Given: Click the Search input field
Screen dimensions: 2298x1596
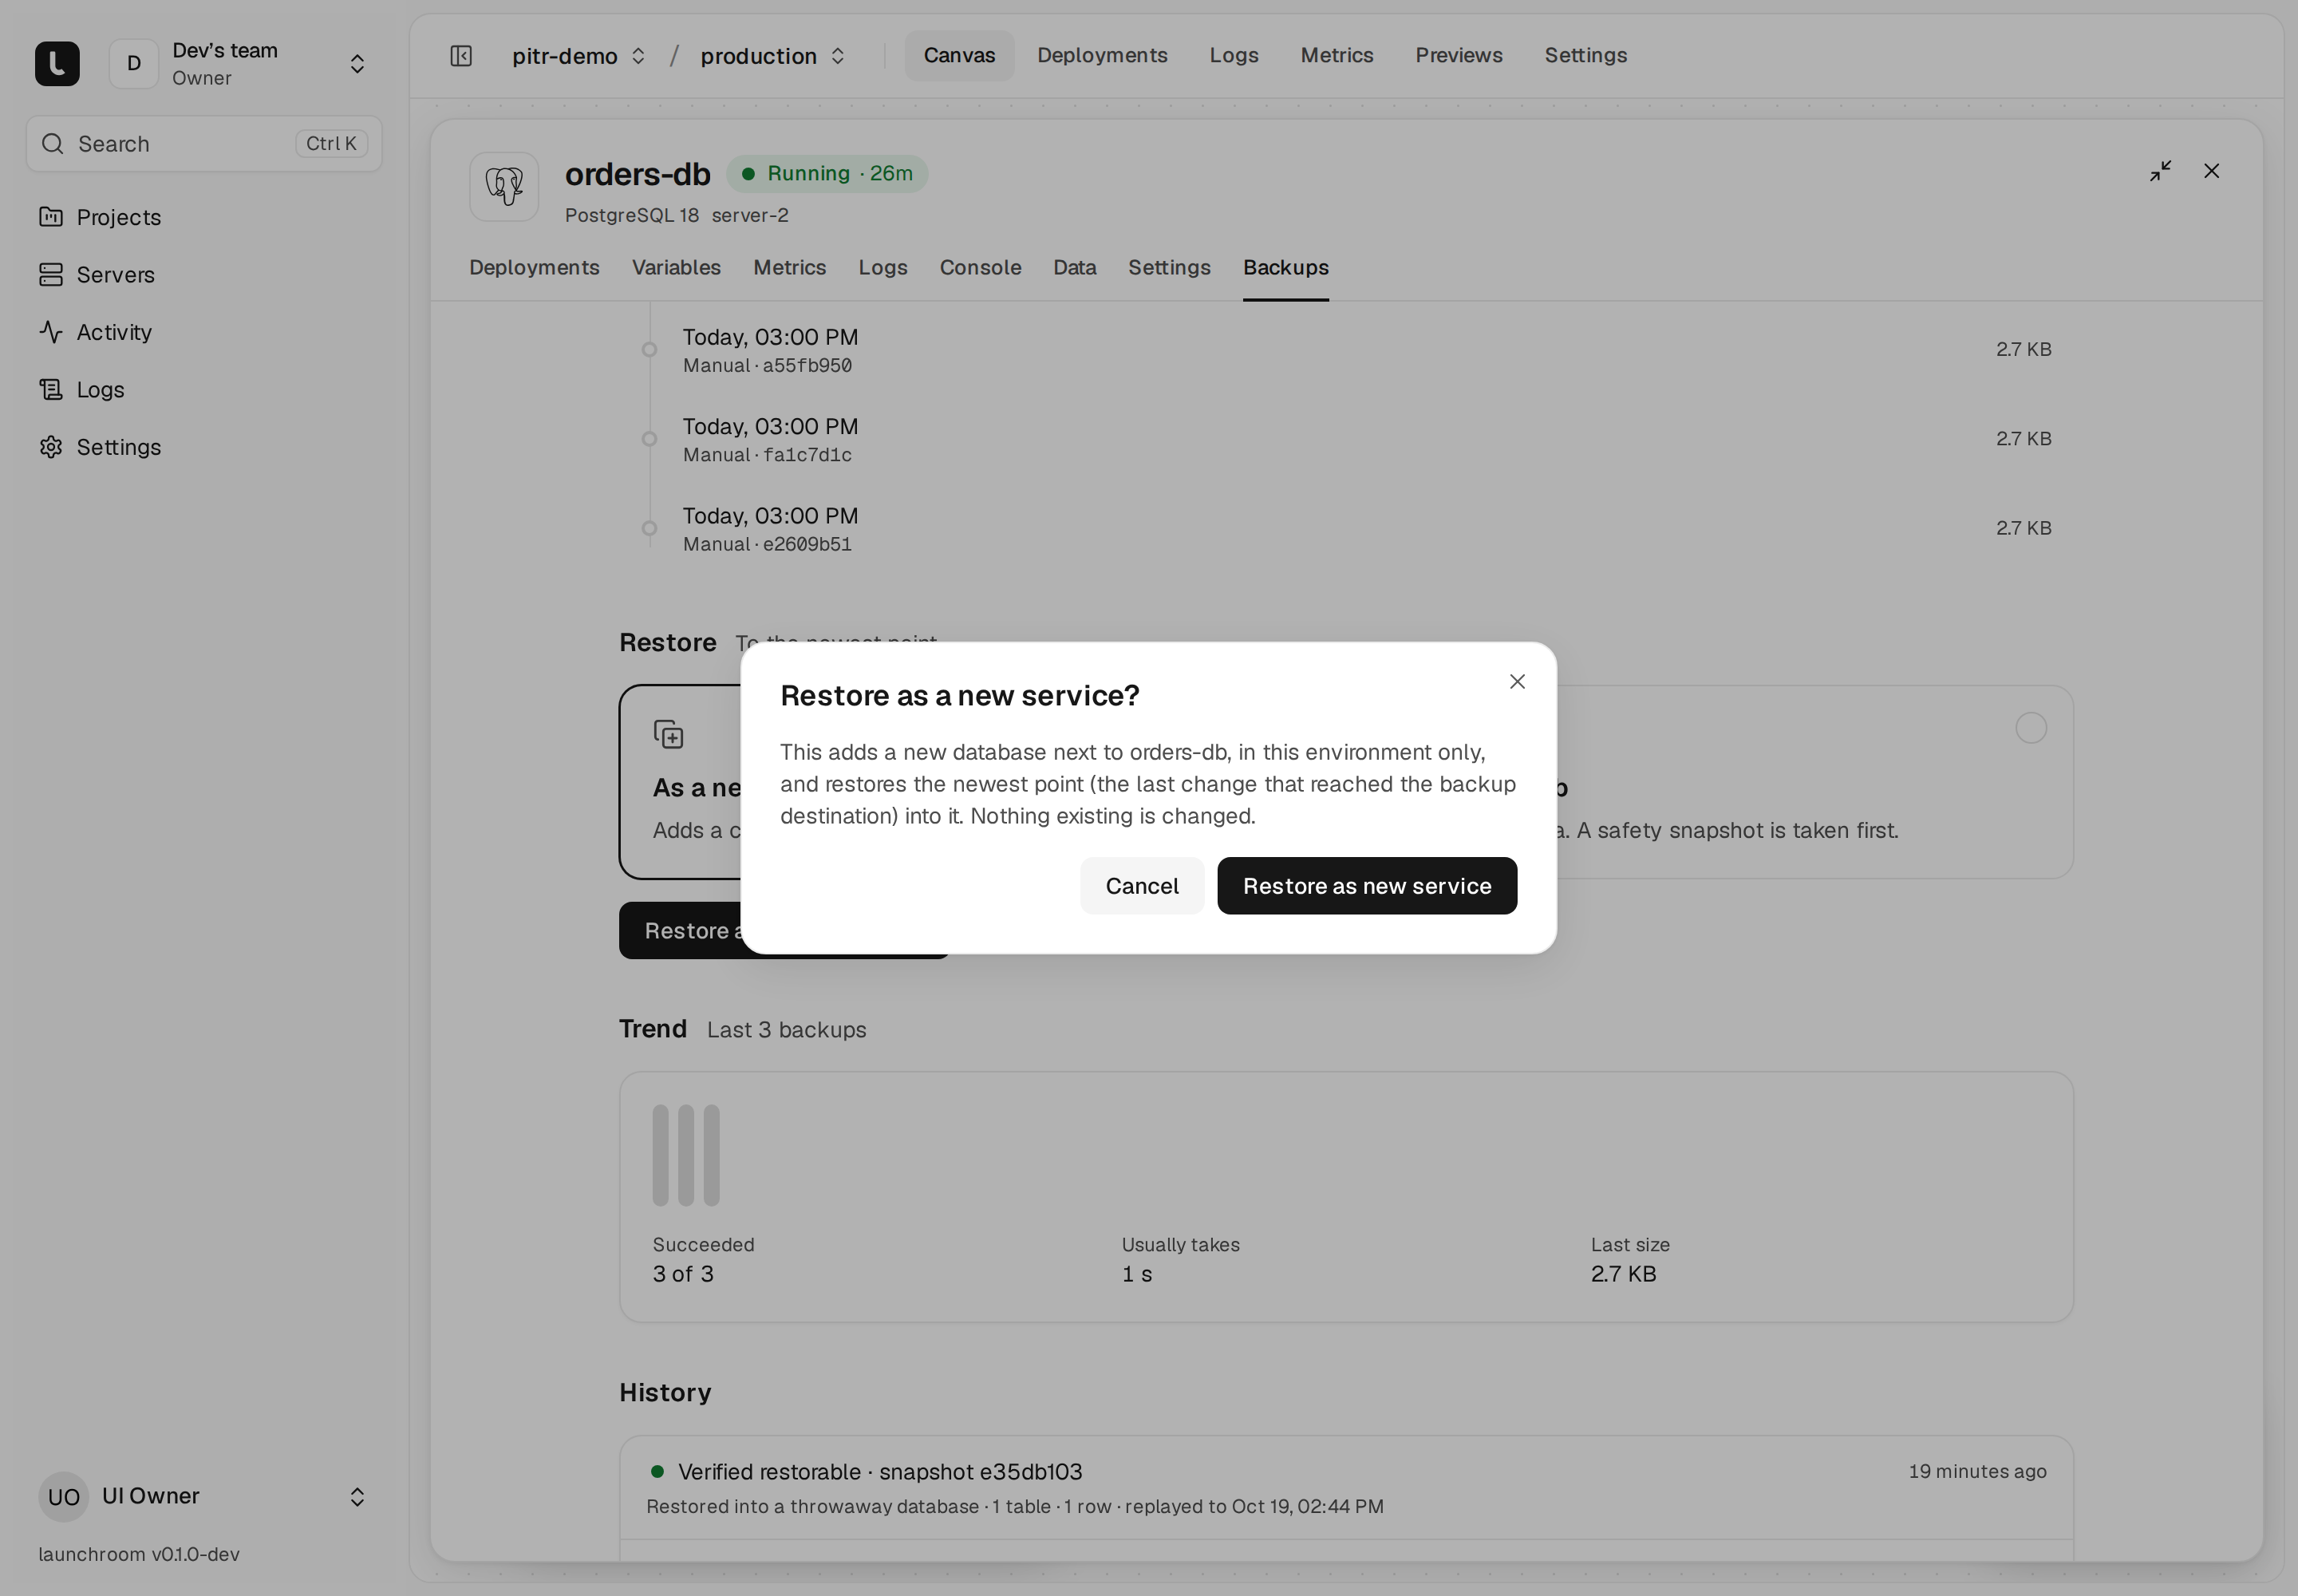Looking at the screenshot, I should (x=204, y=144).
